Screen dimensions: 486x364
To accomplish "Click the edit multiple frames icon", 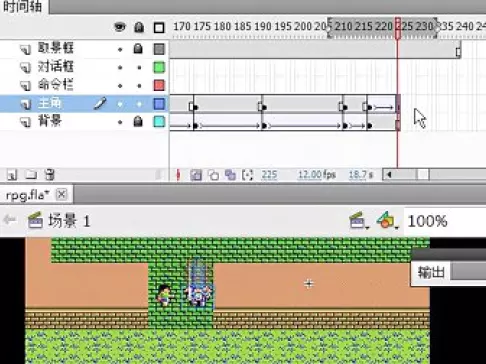I will [230, 175].
